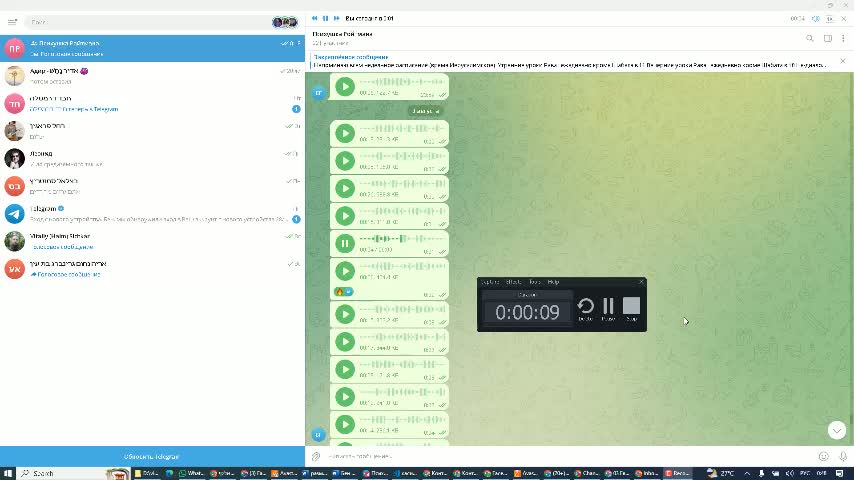
Task: Open the Telegram hamburger main menu
Action: [x=12, y=21]
